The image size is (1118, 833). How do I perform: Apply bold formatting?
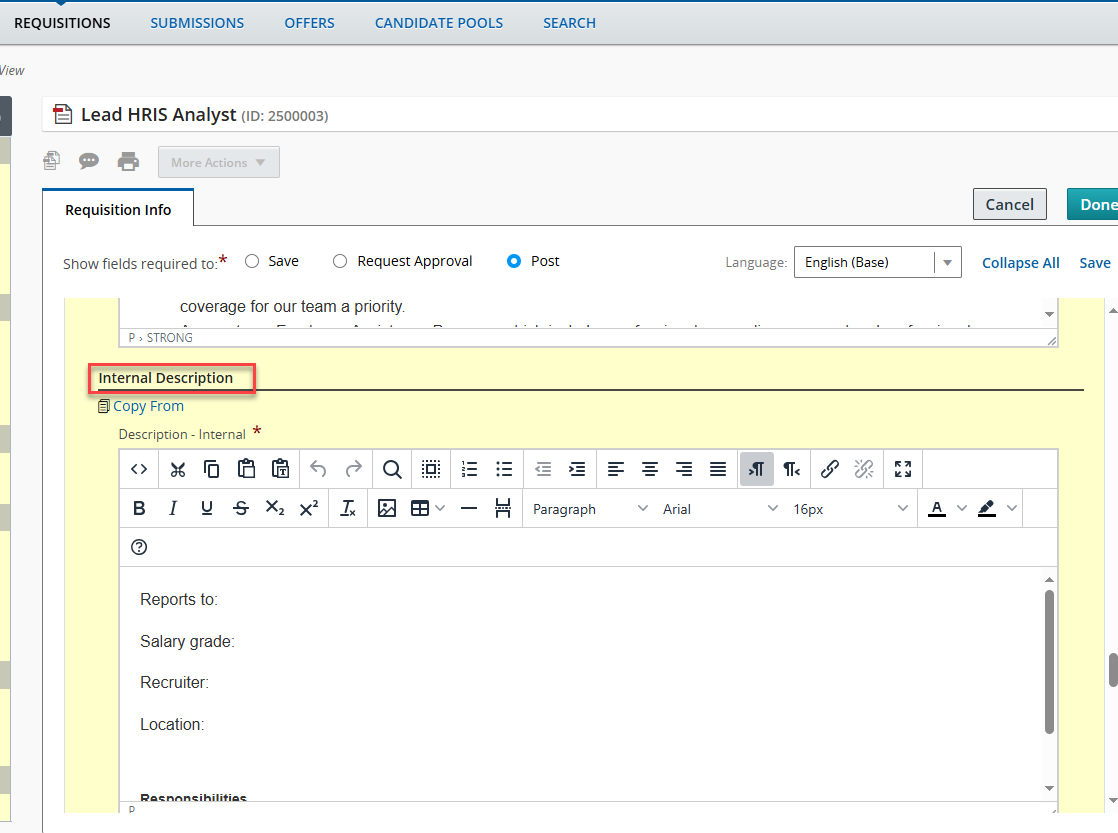tap(139, 509)
